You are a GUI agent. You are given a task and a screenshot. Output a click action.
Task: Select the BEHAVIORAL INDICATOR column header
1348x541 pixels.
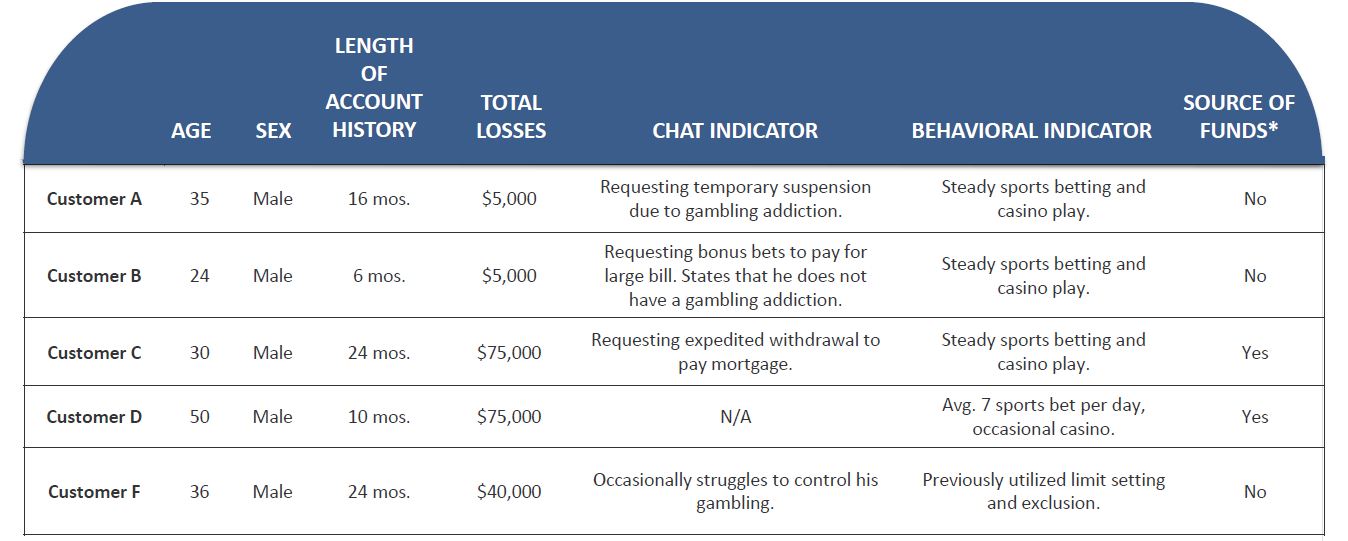(x=1031, y=130)
